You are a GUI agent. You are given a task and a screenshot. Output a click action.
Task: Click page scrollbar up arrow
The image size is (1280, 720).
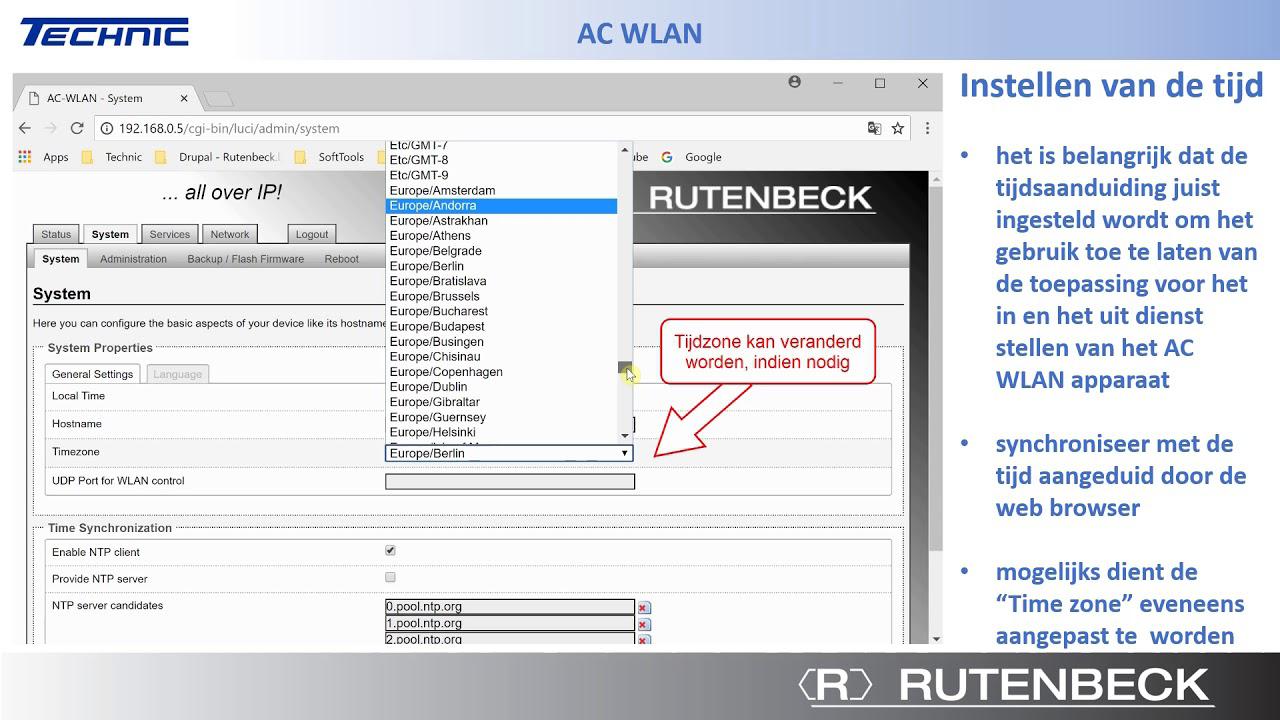(936, 180)
